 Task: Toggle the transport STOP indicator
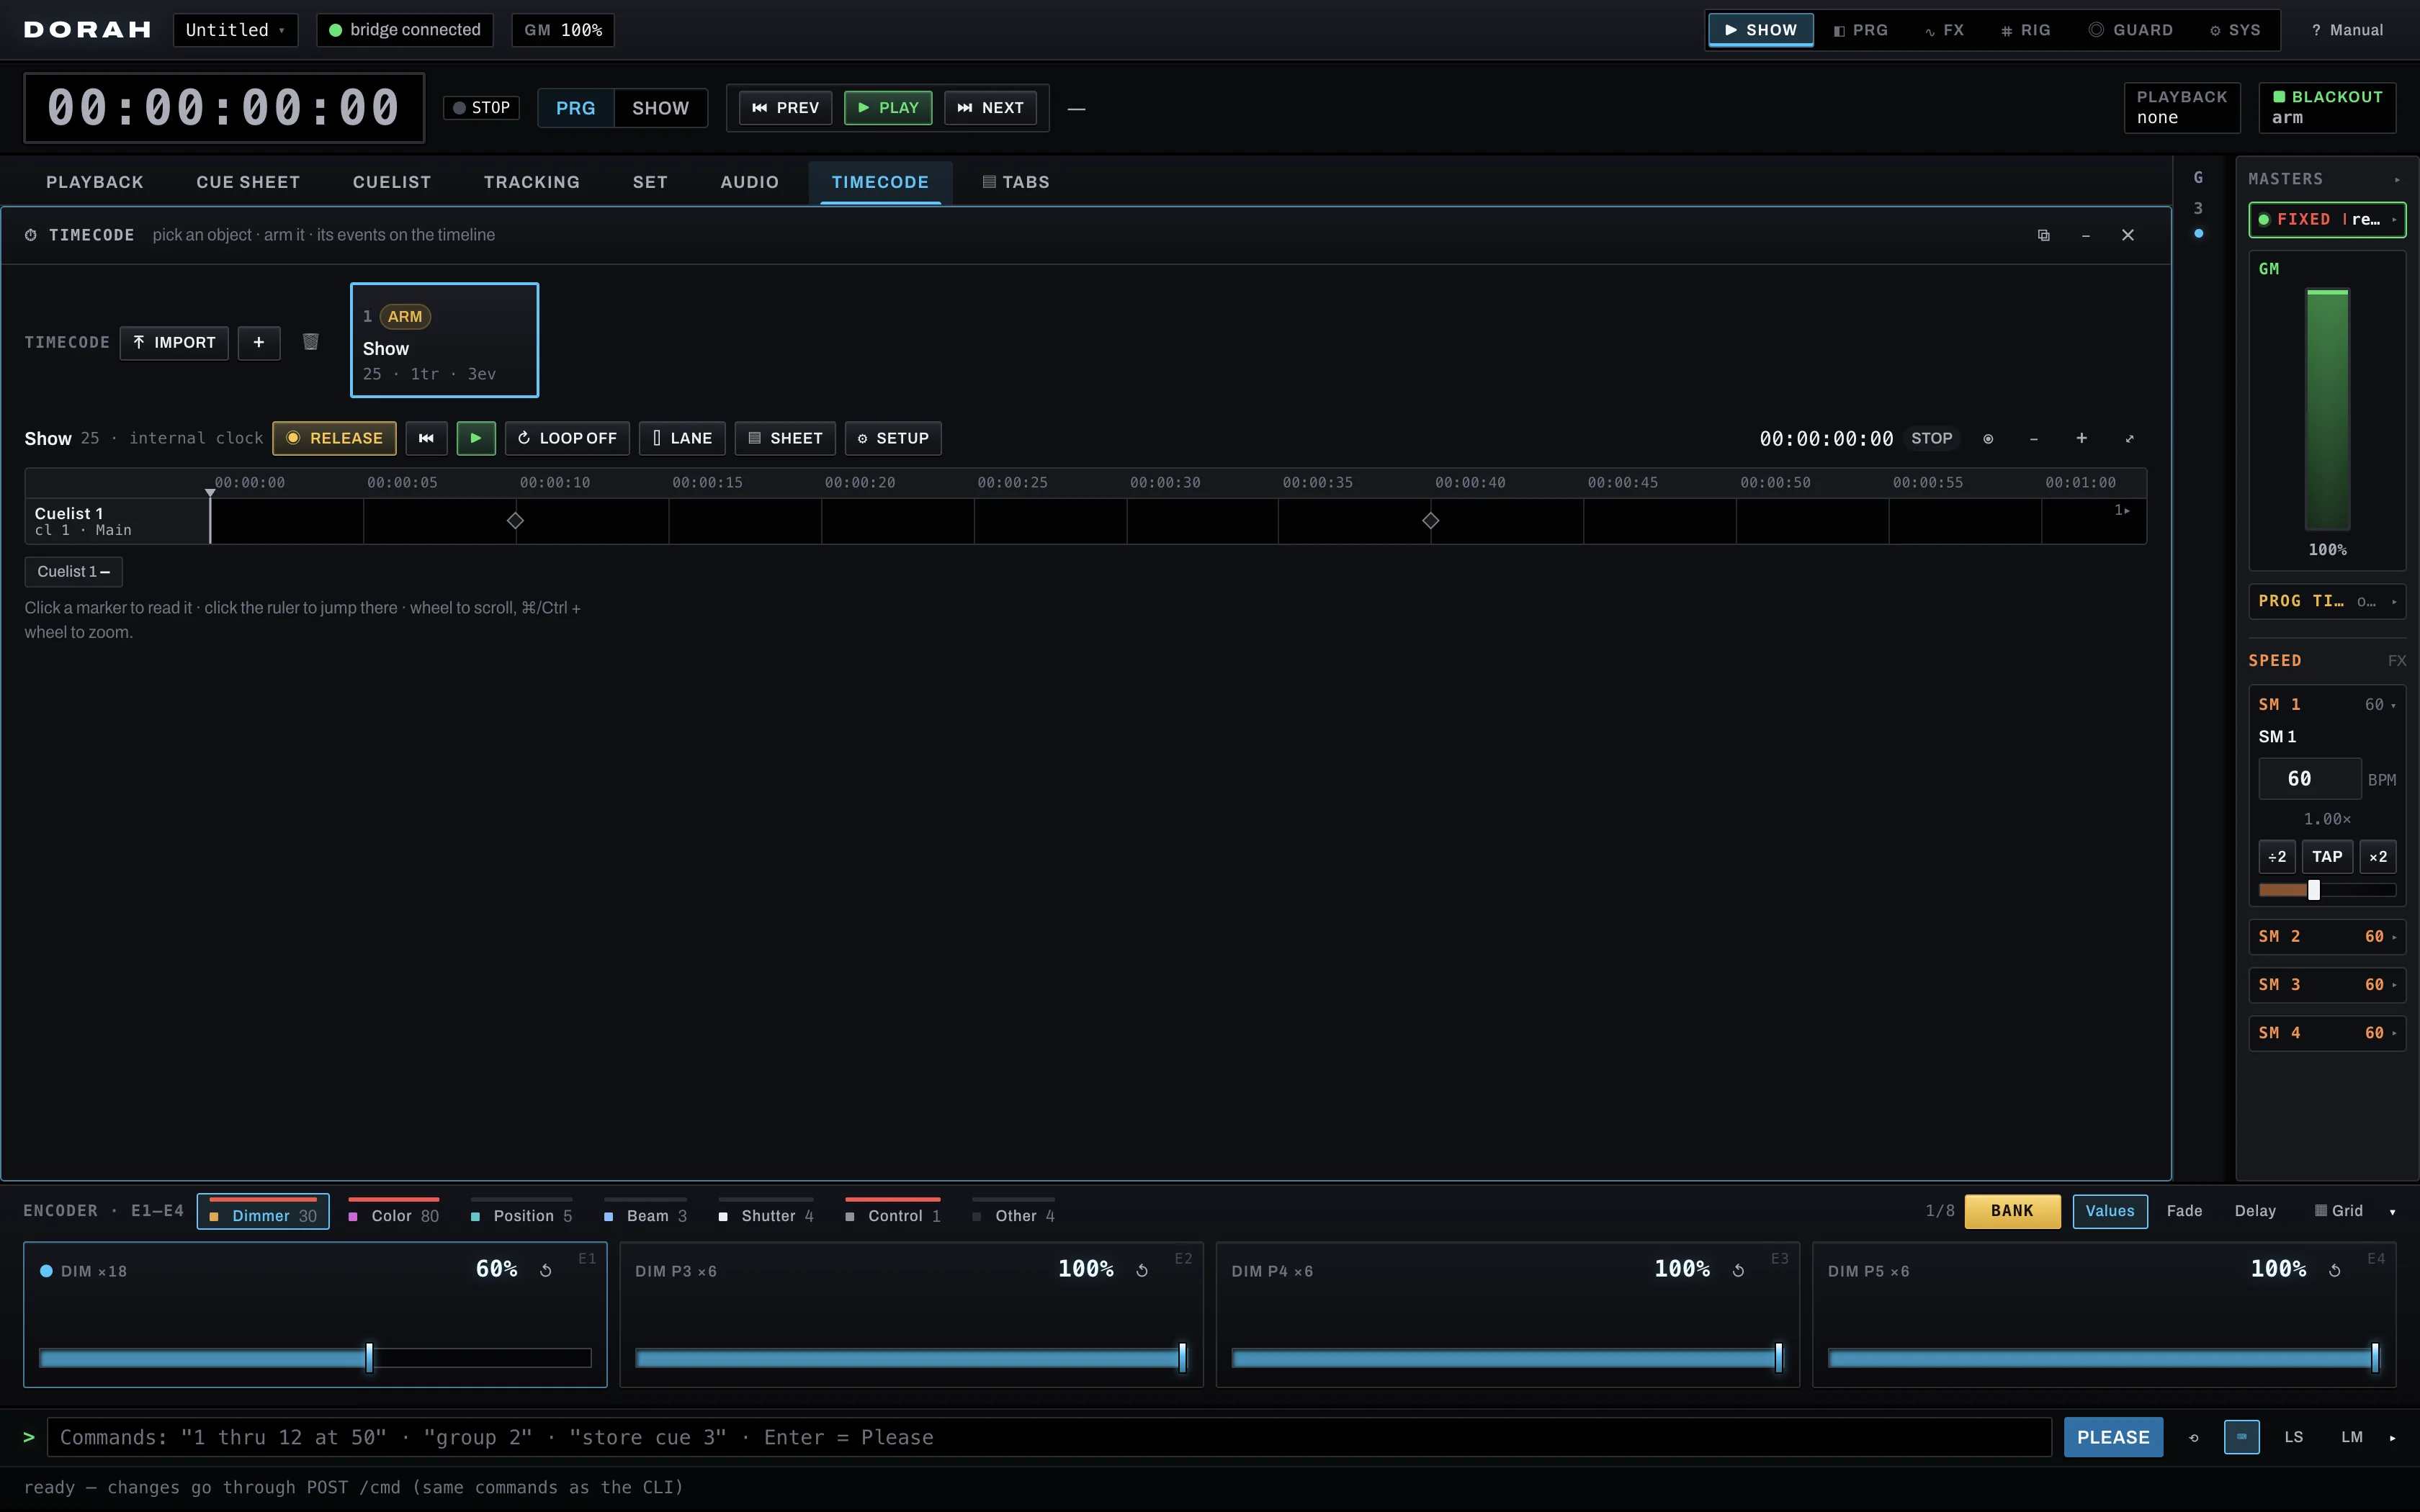point(481,108)
